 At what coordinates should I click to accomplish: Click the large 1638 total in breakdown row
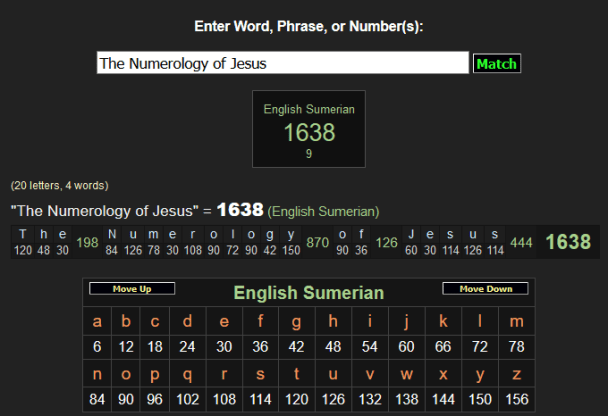point(568,242)
